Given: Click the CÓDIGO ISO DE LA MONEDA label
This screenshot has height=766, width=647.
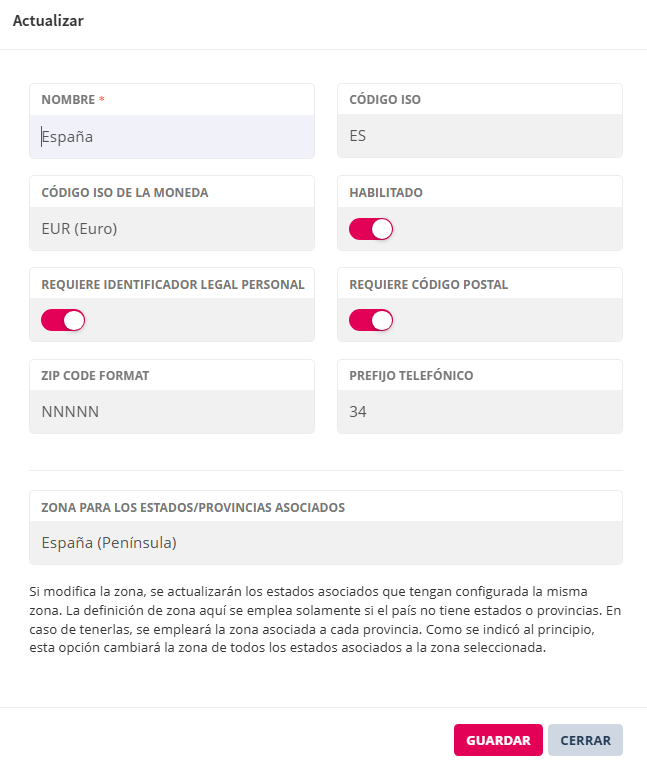Looking at the screenshot, I should 124,192.
